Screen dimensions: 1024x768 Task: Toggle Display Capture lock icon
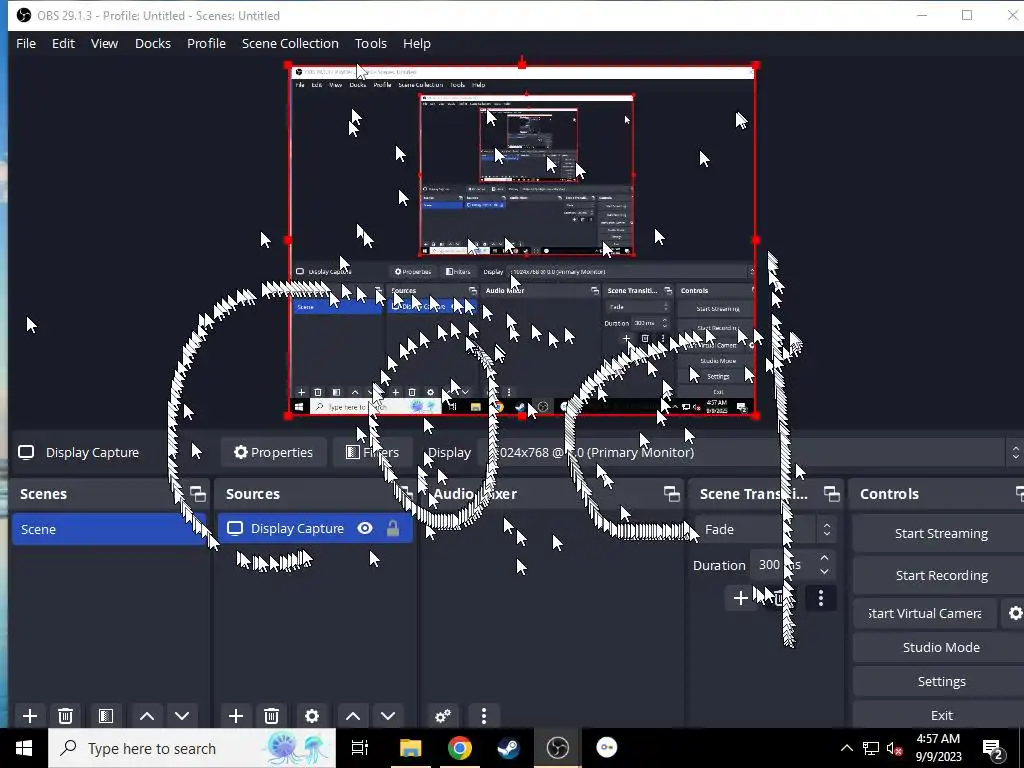point(392,528)
